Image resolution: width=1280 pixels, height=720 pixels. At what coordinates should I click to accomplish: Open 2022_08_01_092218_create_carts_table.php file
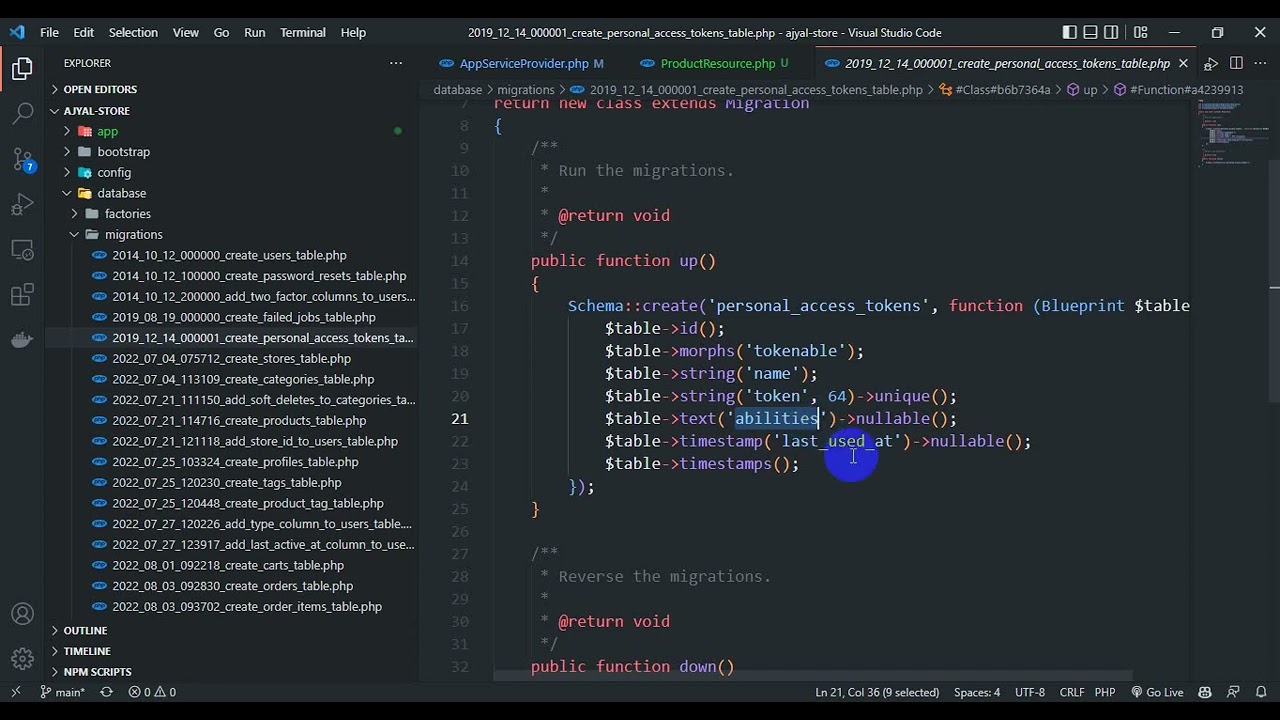point(229,565)
